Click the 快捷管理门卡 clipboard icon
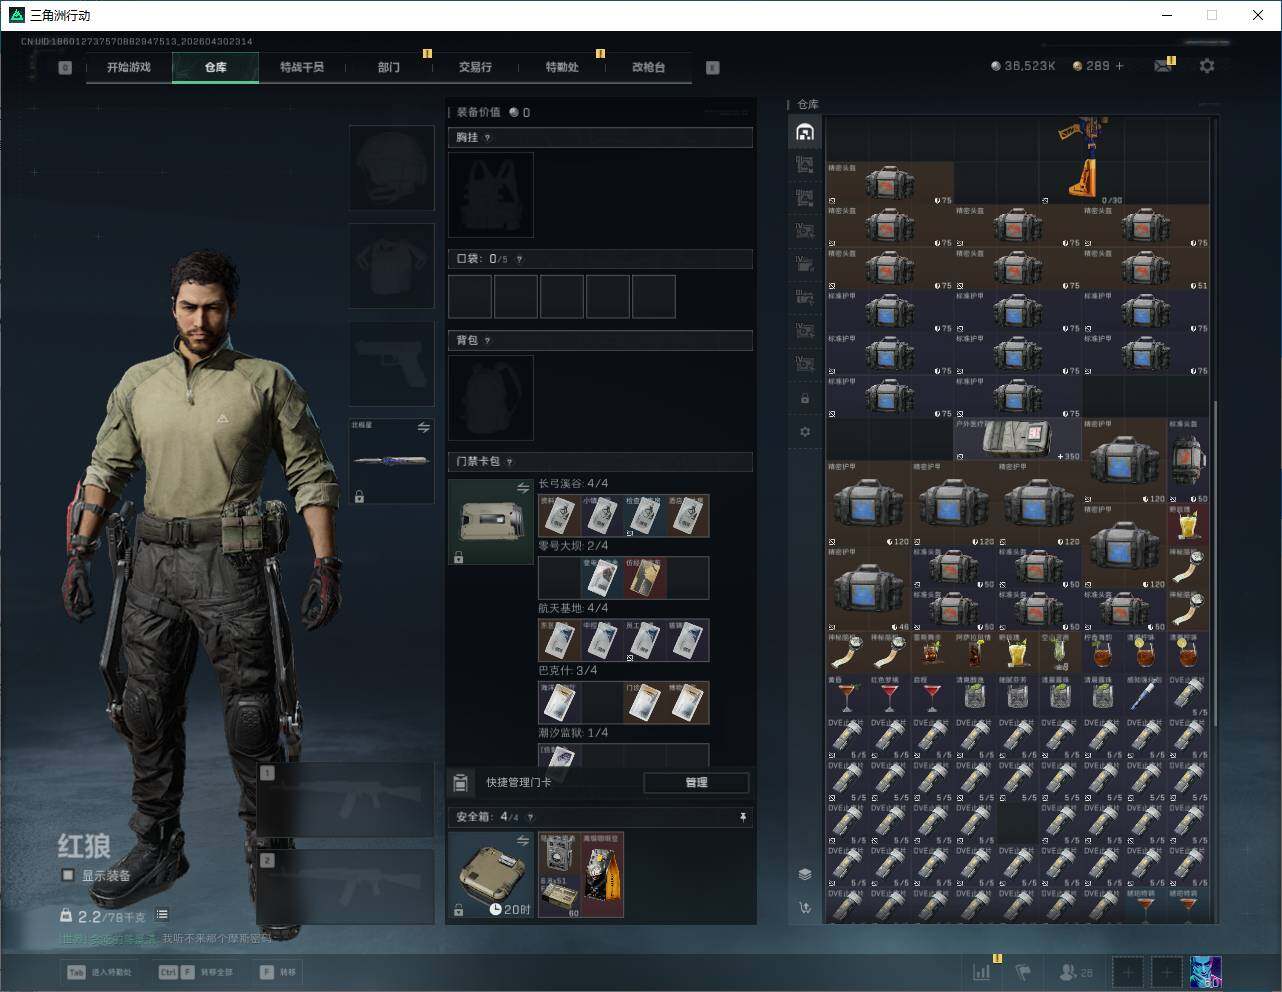The image size is (1282, 992). pos(461,782)
